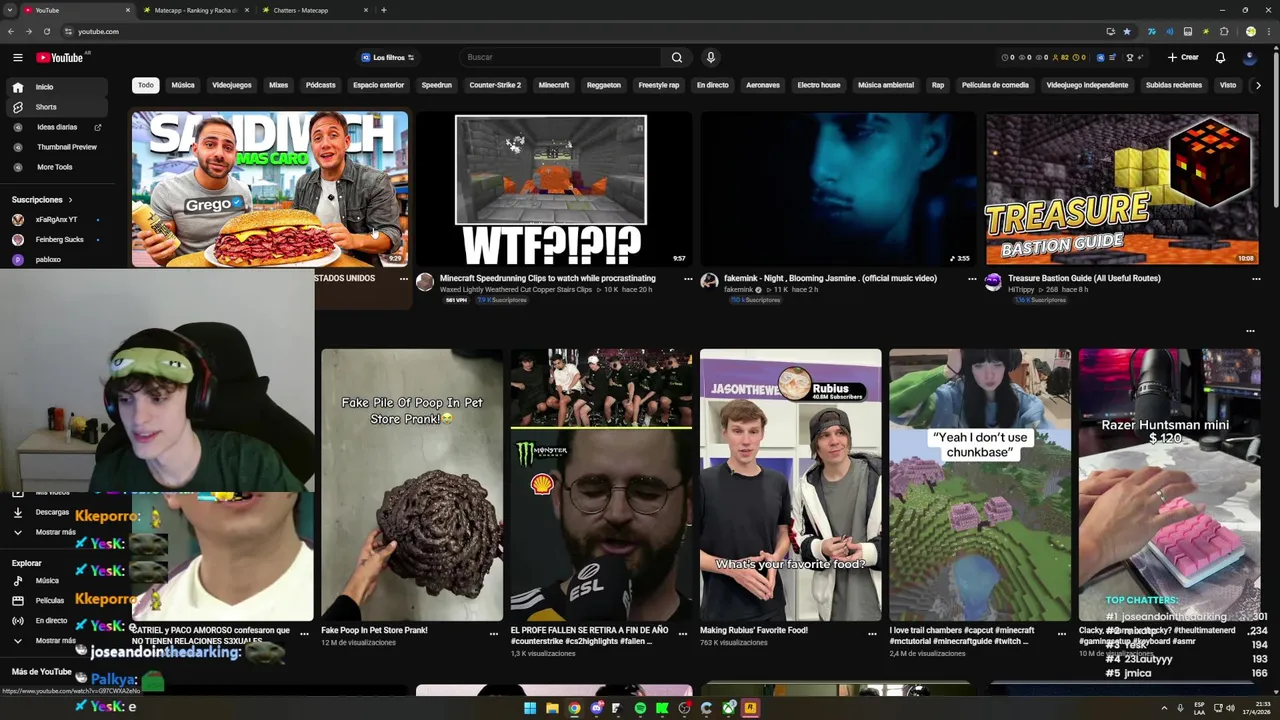
Task: Select the Minecraft filter chip
Action: (554, 85)
